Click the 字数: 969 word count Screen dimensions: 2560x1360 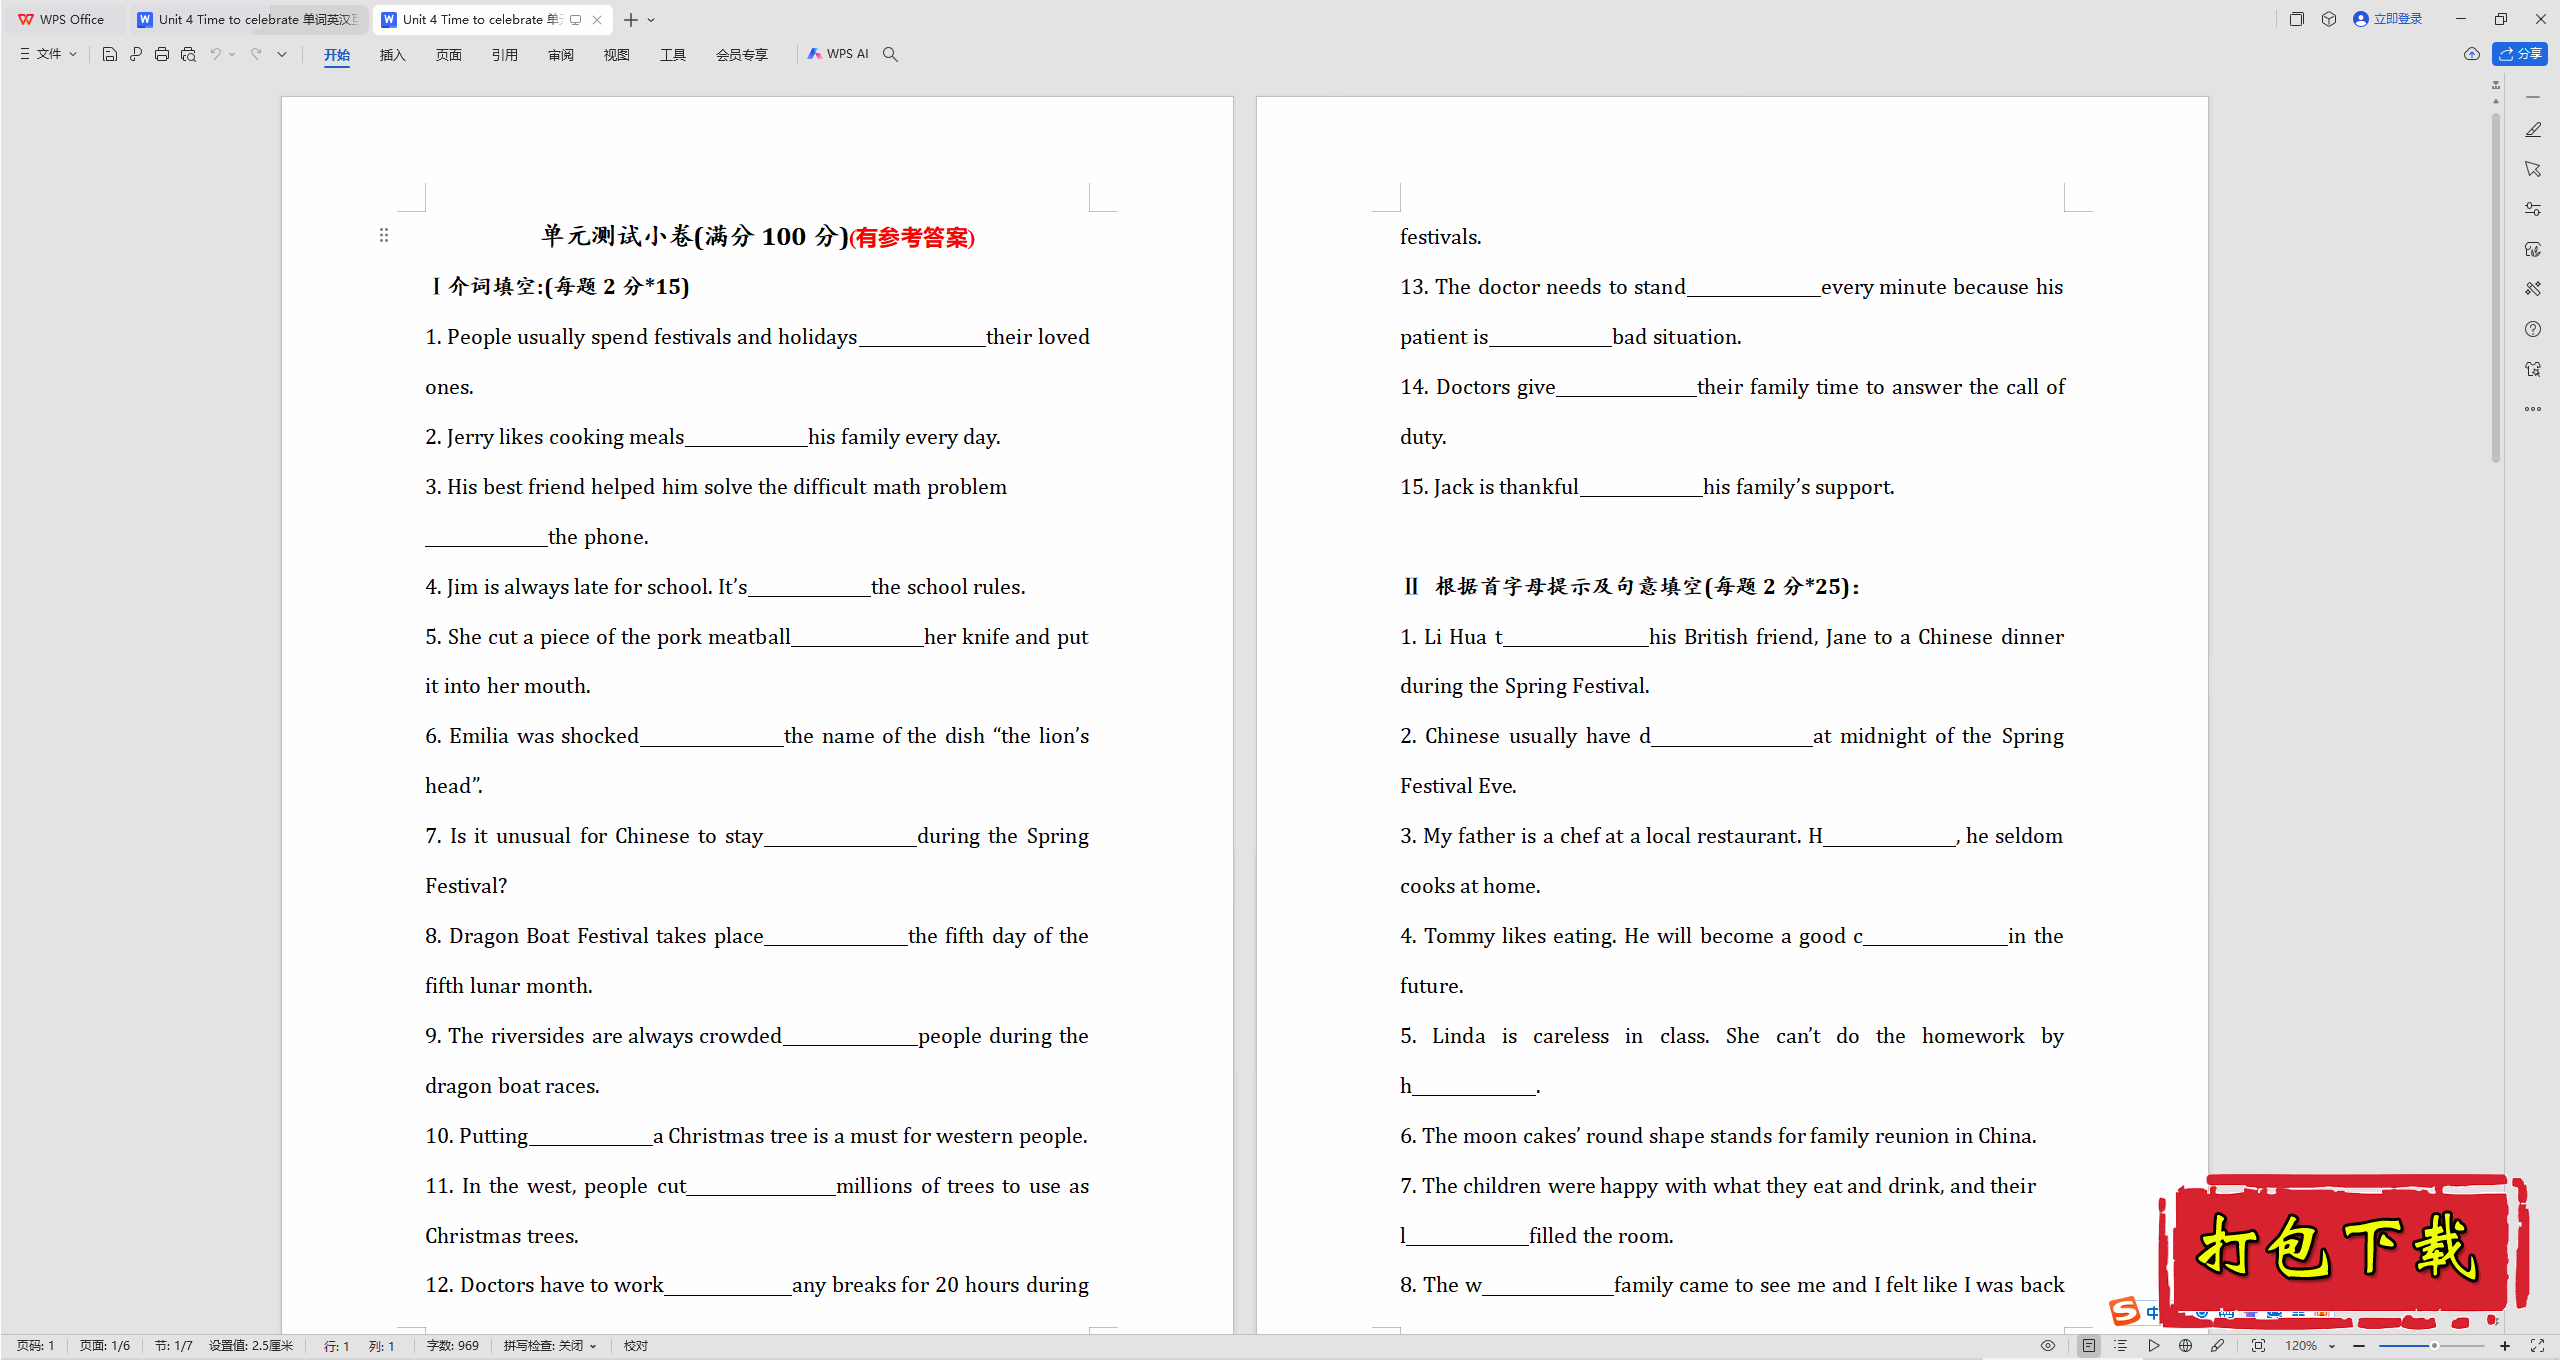click(x=453, y=1346)
